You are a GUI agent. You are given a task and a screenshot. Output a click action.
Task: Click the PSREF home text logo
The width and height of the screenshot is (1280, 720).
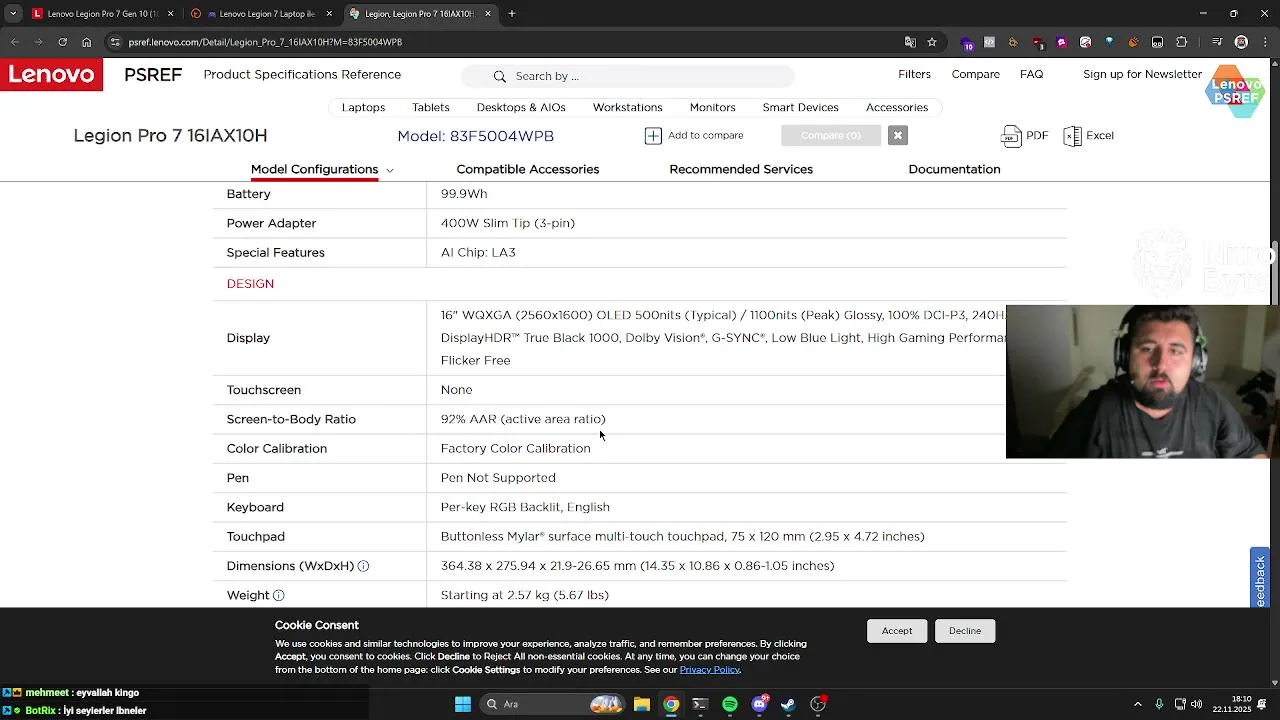(x=153, y=75)
